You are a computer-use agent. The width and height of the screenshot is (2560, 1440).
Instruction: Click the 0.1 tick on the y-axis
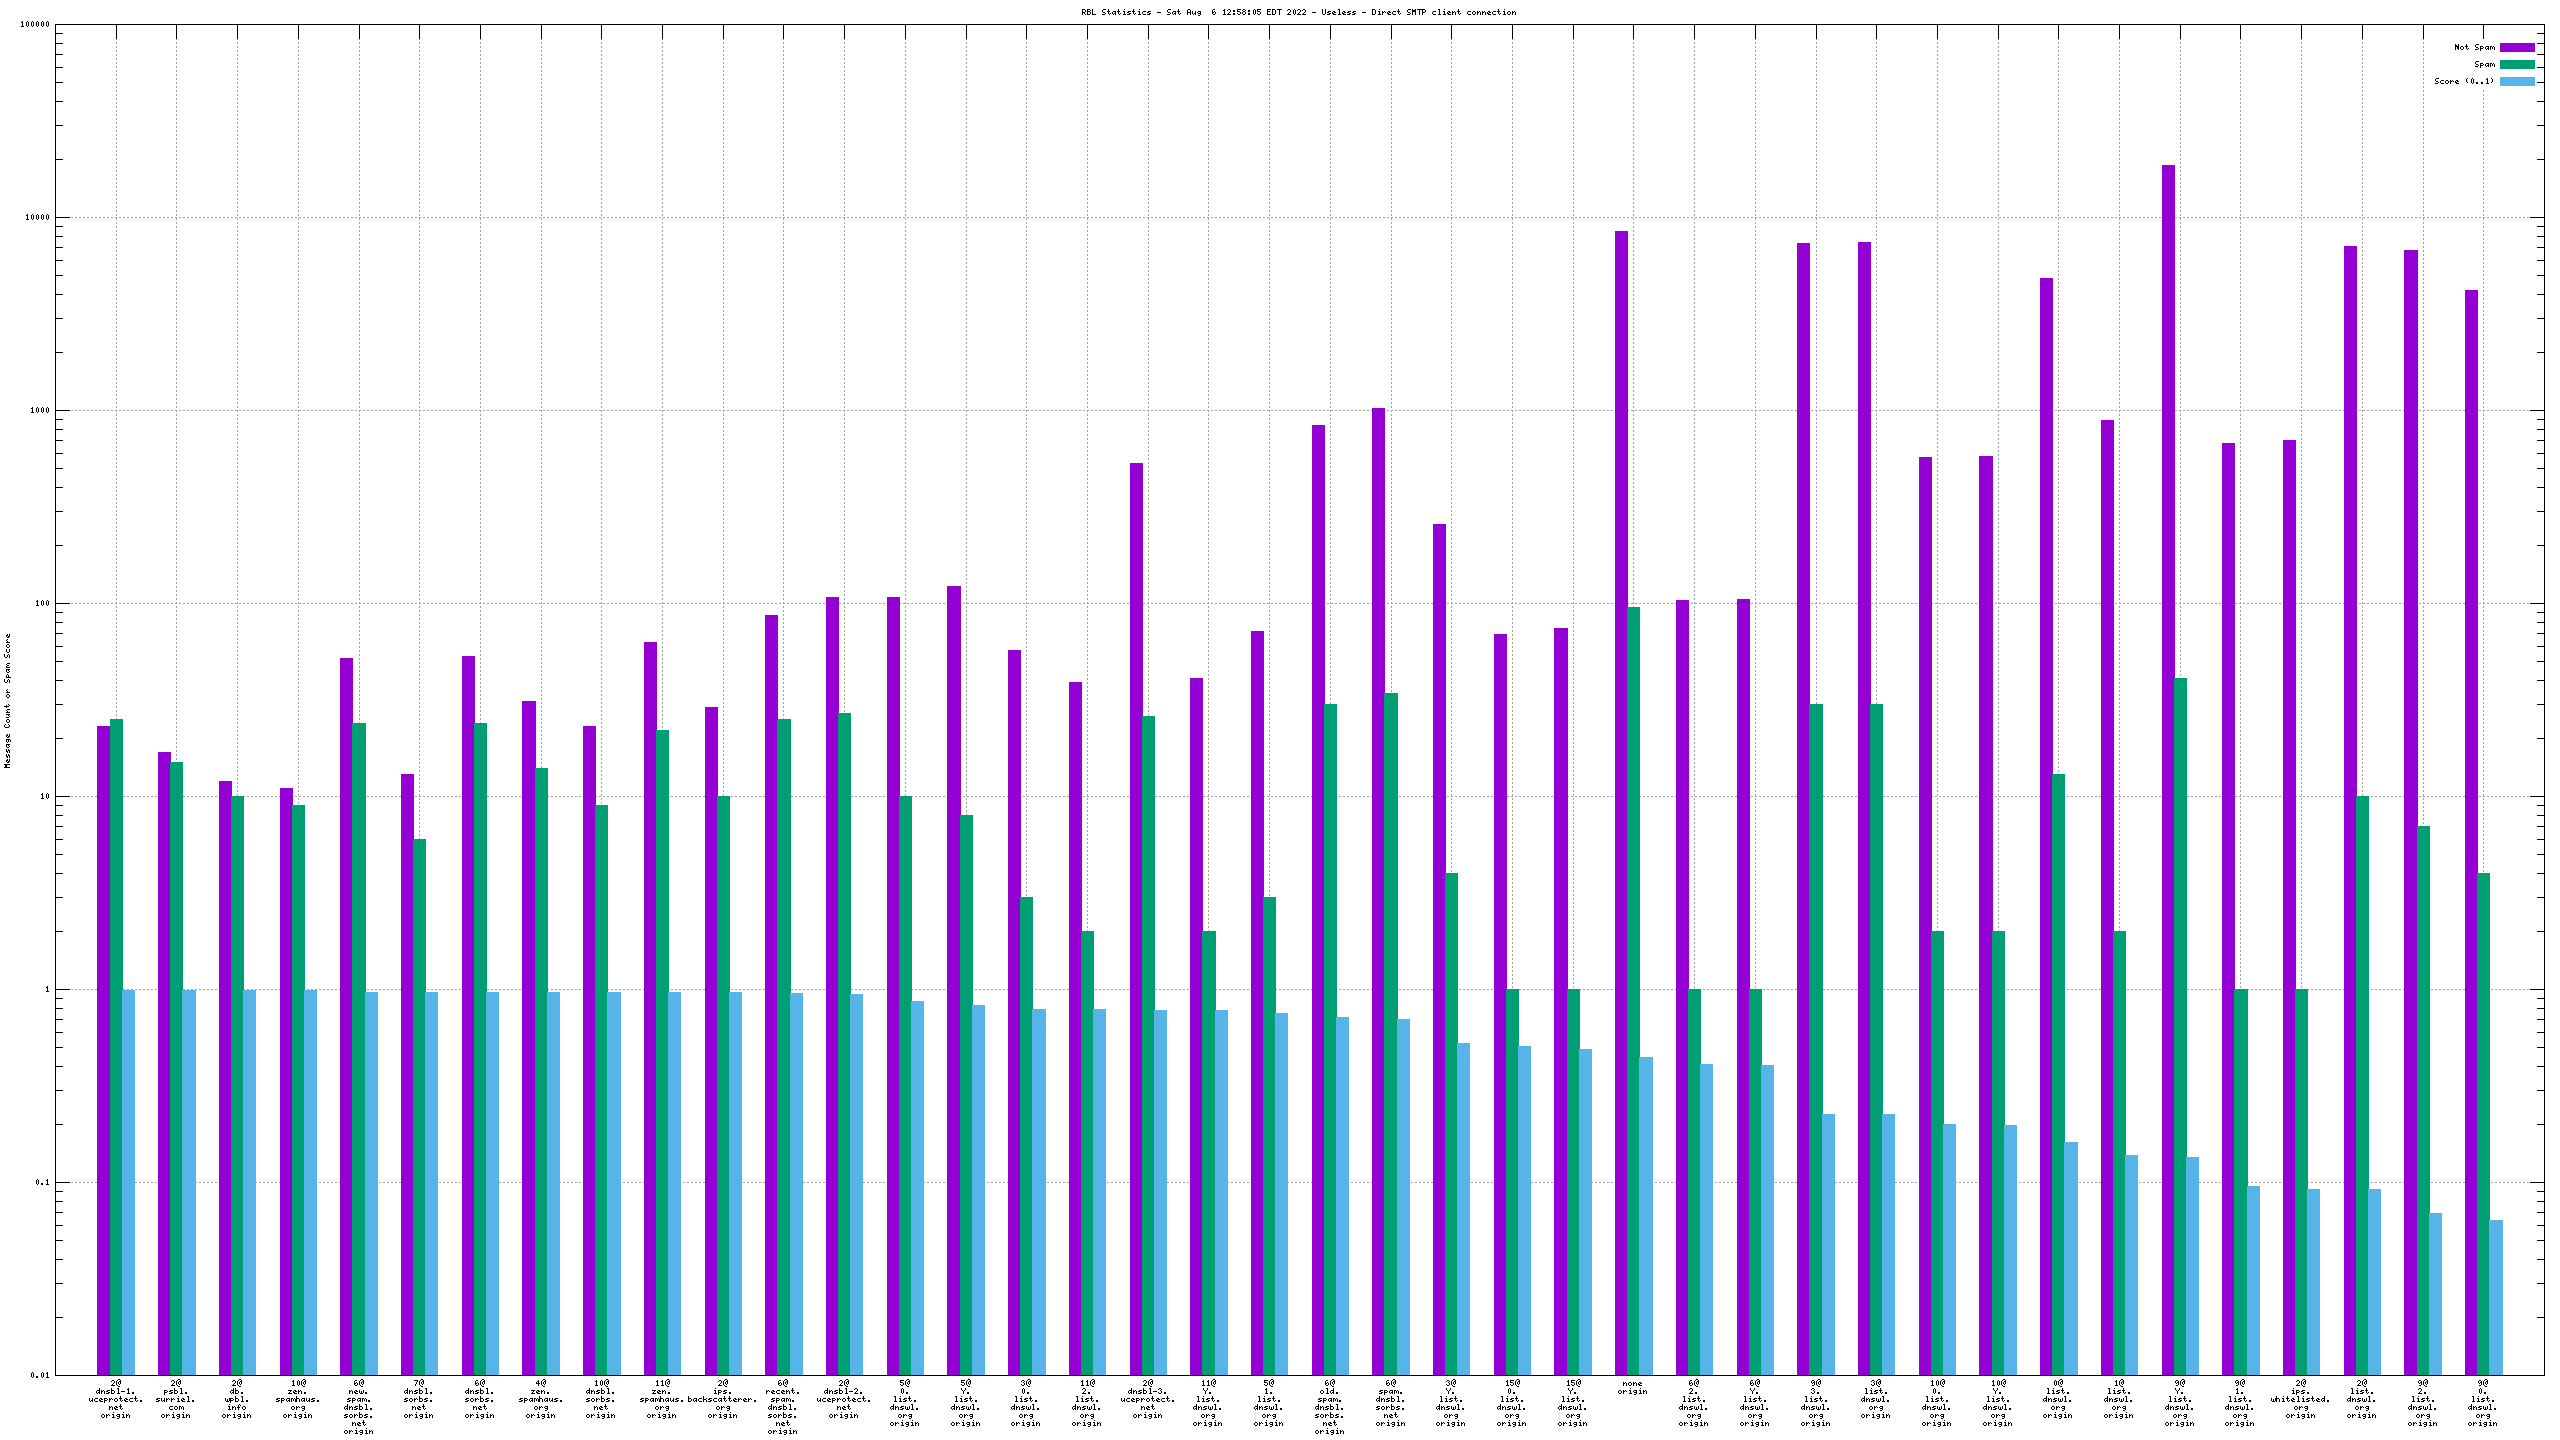point(40,1183)
